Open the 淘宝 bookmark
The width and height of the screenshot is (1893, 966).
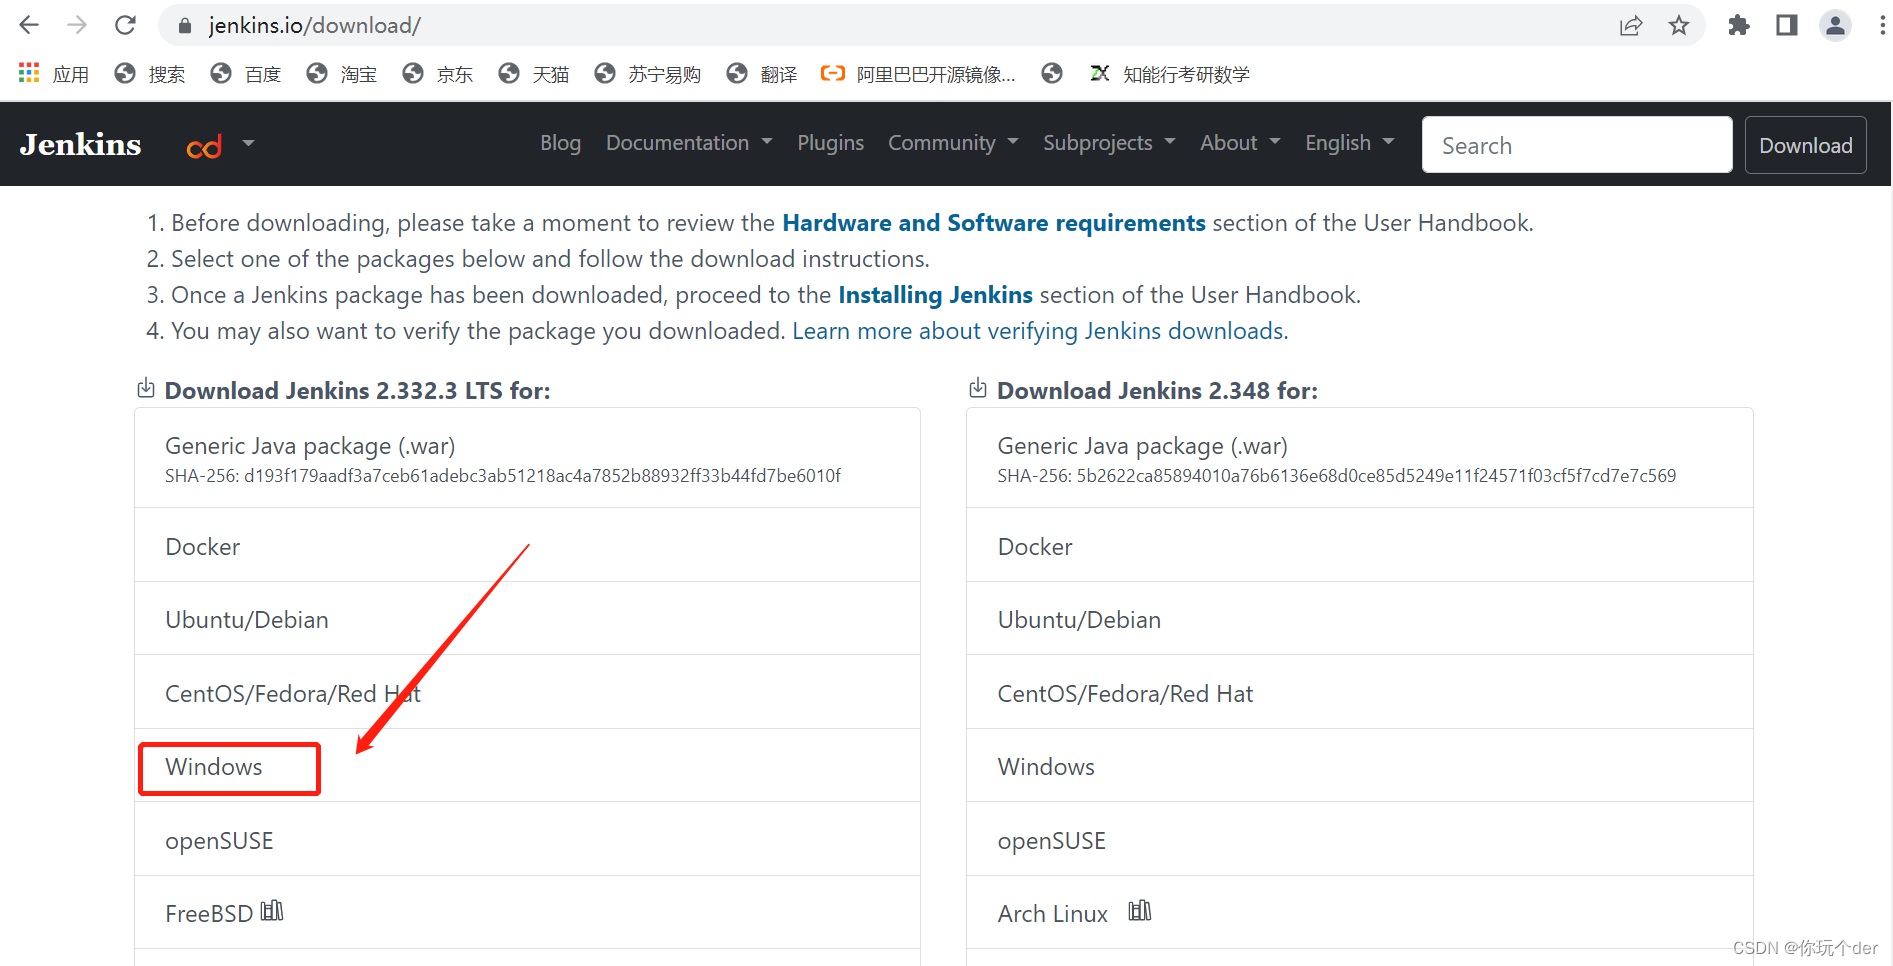(342, 74)
